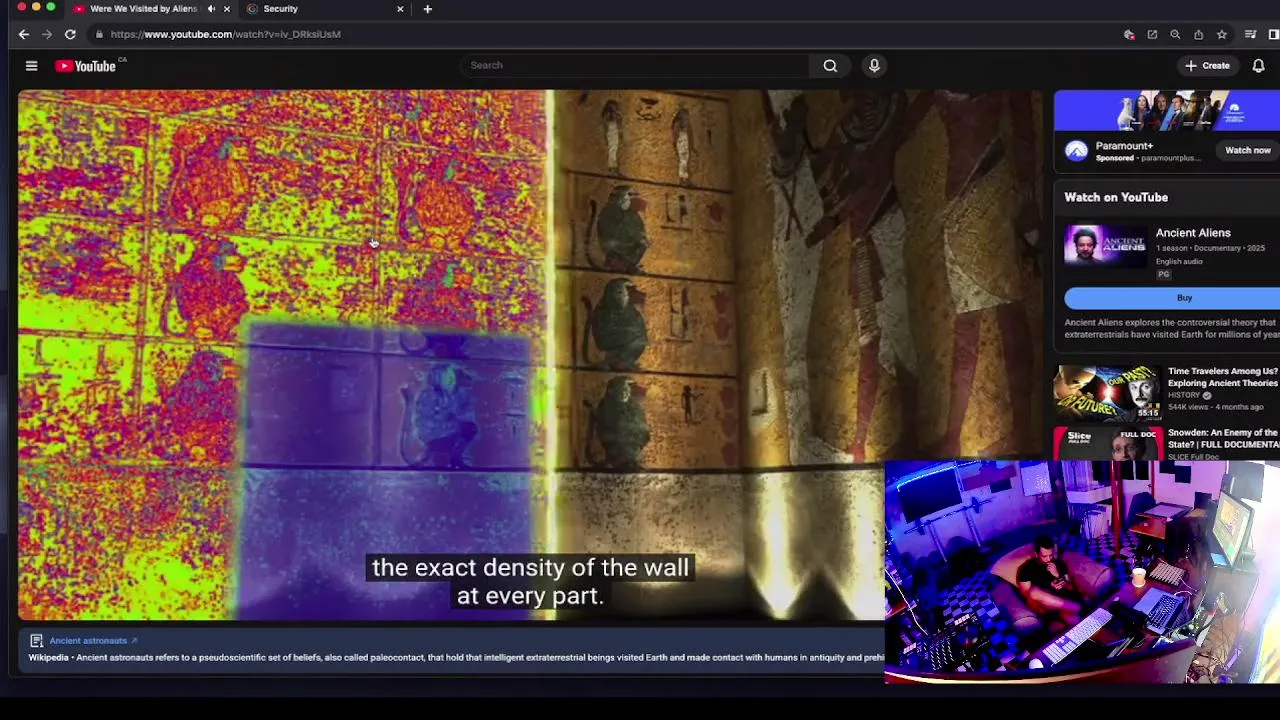This screenshot has width=1280, height=720.
Task: Bookmark this page with star icon
Action: point(1221,34)
